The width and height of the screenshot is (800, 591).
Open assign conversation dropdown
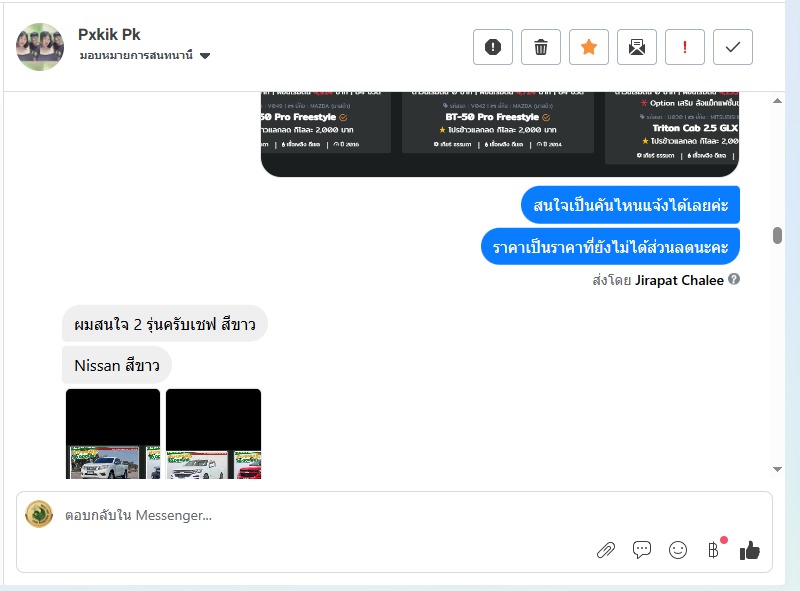pyautogui.click(x=145, y=55)
